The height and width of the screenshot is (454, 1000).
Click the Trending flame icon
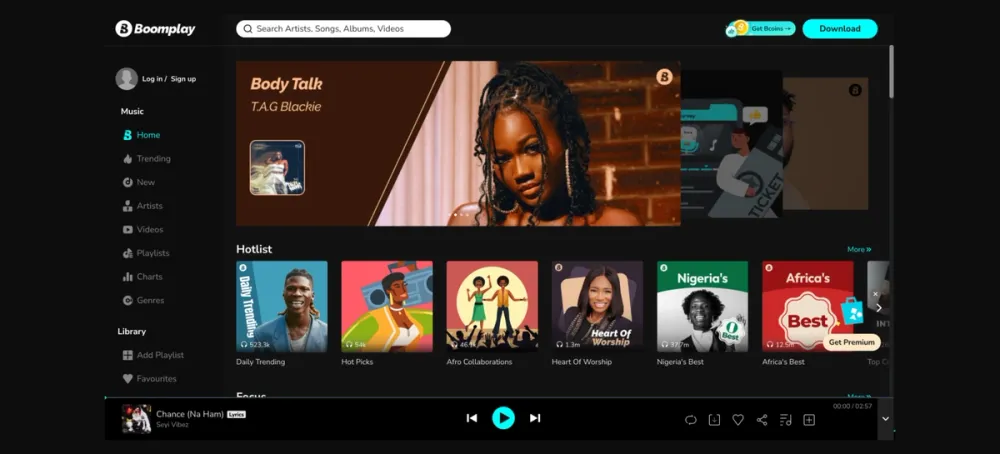point(128,159)
